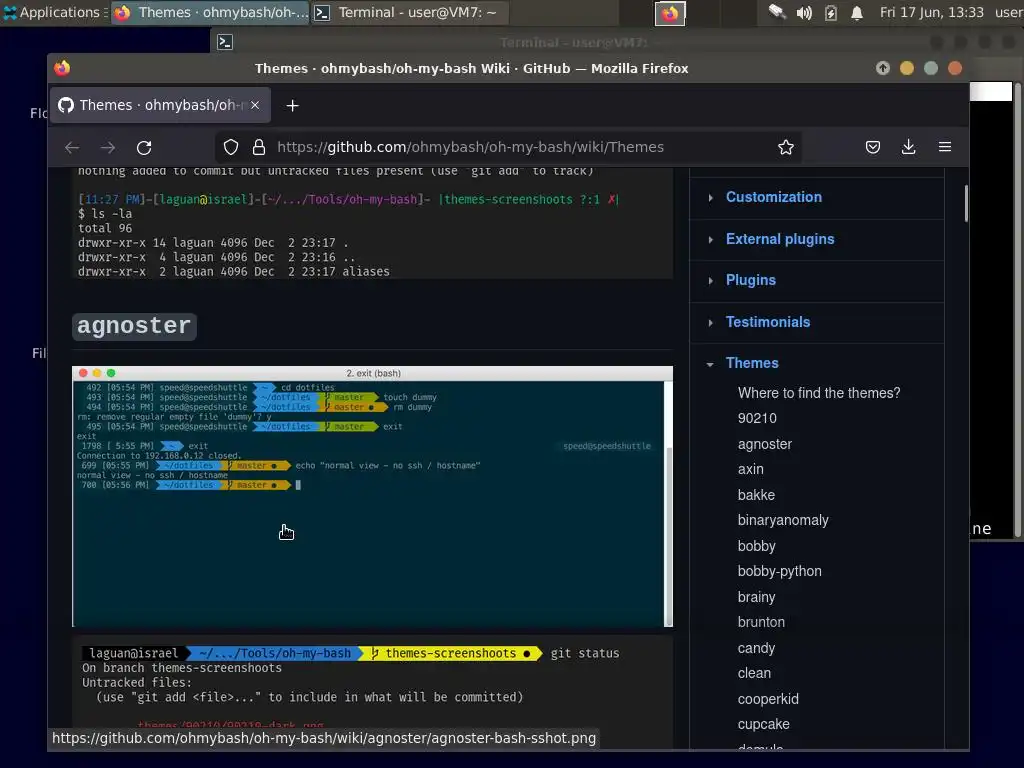Screen dimensions: 1024x768
Task: Jump to the brunton theme entry
Action: coord(761,622)
